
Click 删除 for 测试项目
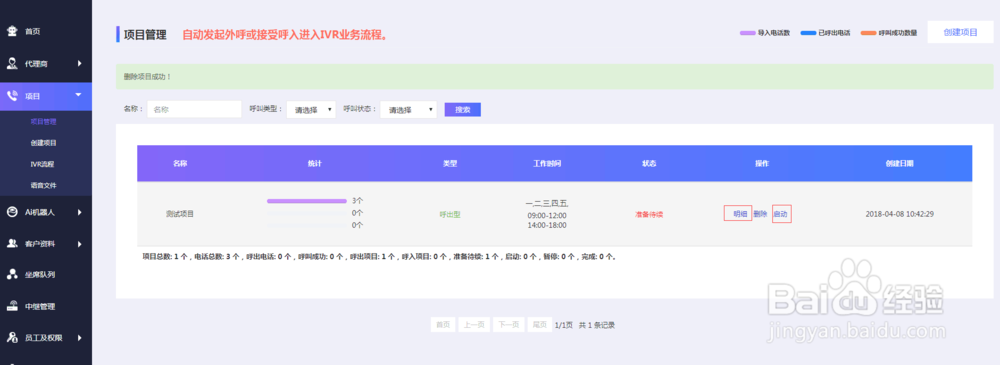click(760, 214)
